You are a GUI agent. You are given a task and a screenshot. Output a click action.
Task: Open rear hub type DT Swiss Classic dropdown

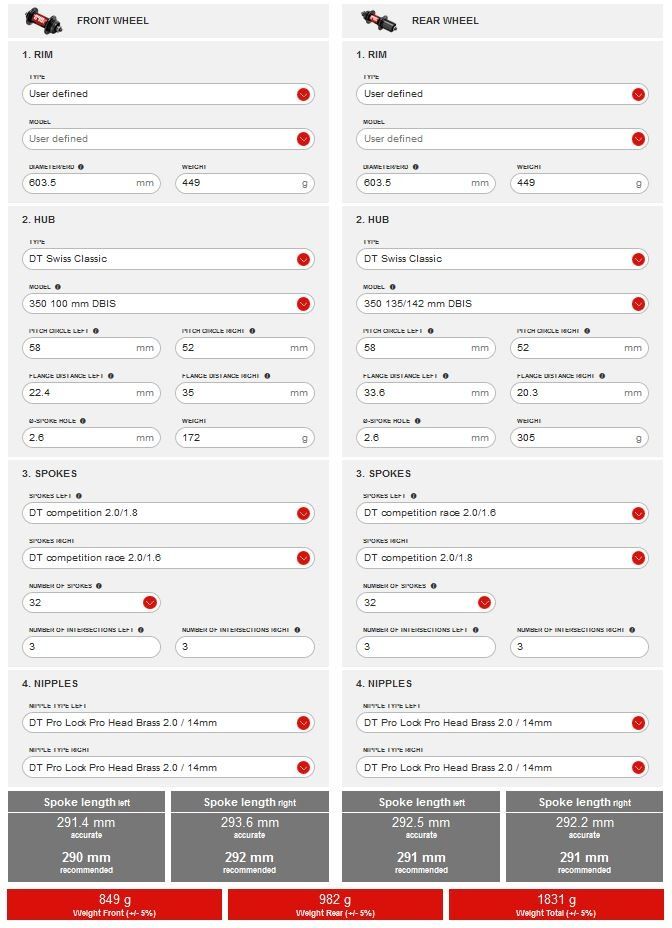point(638,259)
